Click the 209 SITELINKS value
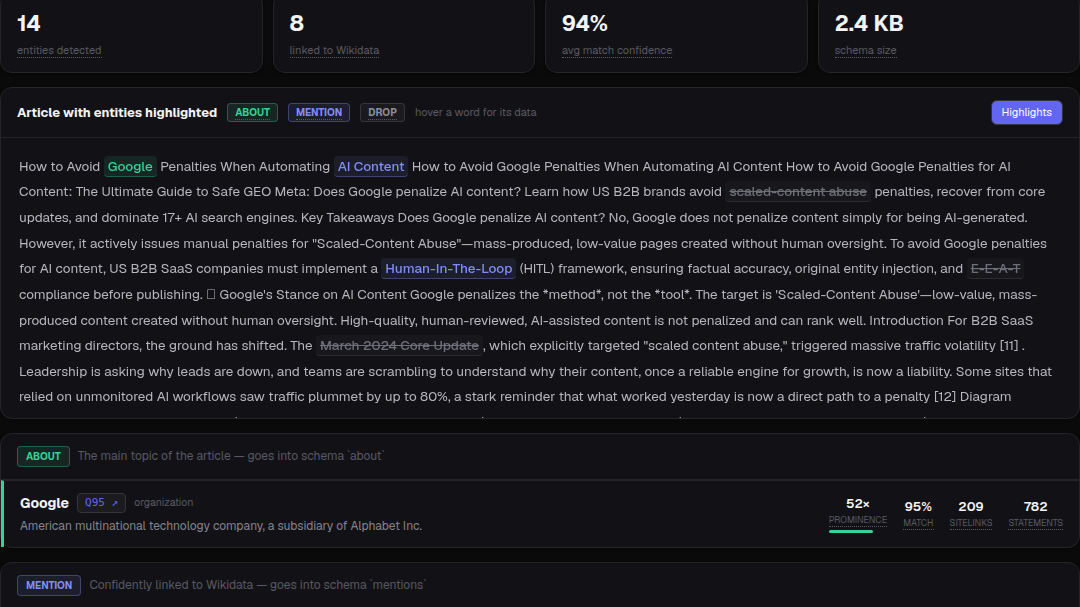 970,507
